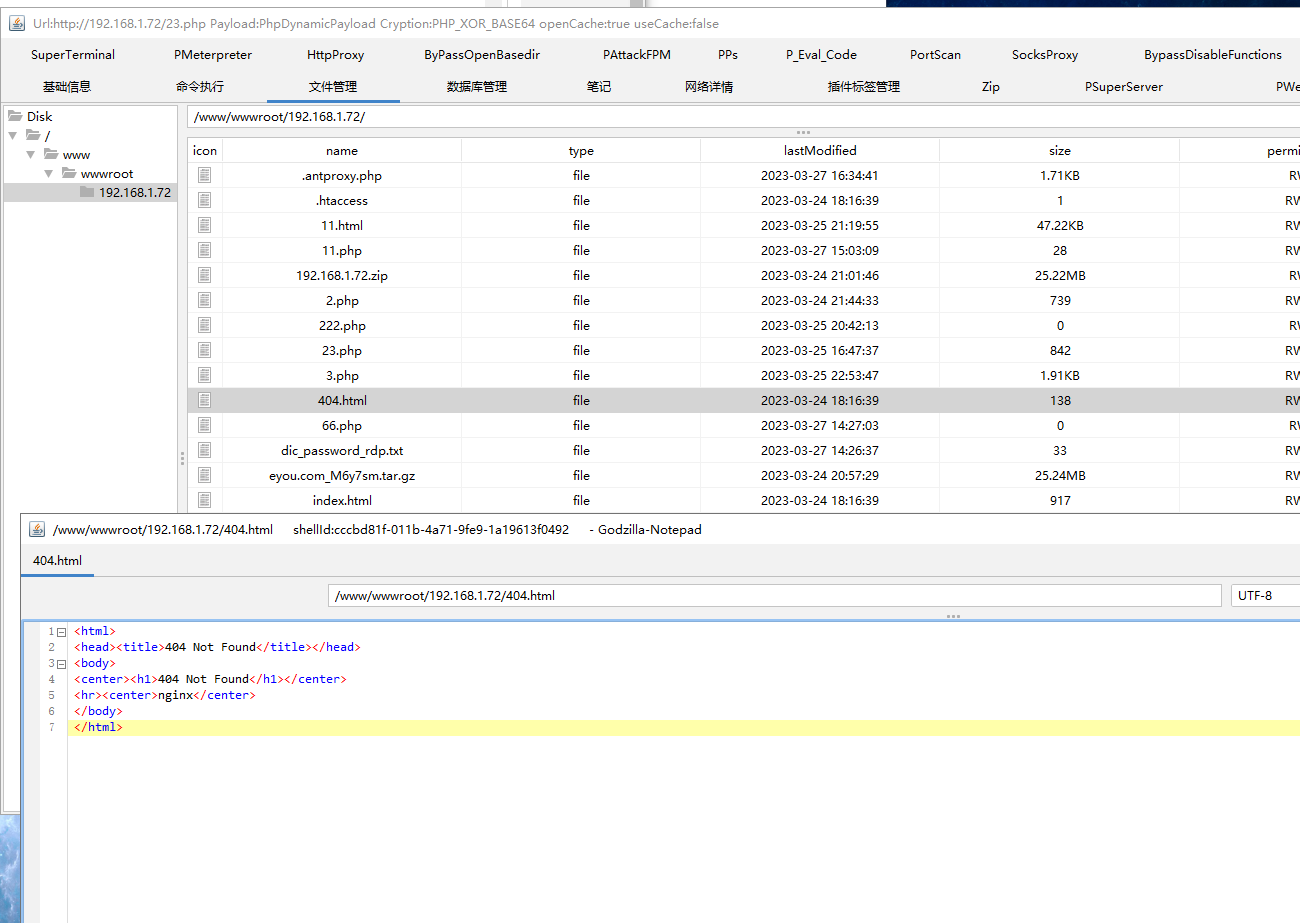Open the PortScan tab
Image resolution: width=1300 pixels, height=923 pixels.
click(x=935, y=55)
